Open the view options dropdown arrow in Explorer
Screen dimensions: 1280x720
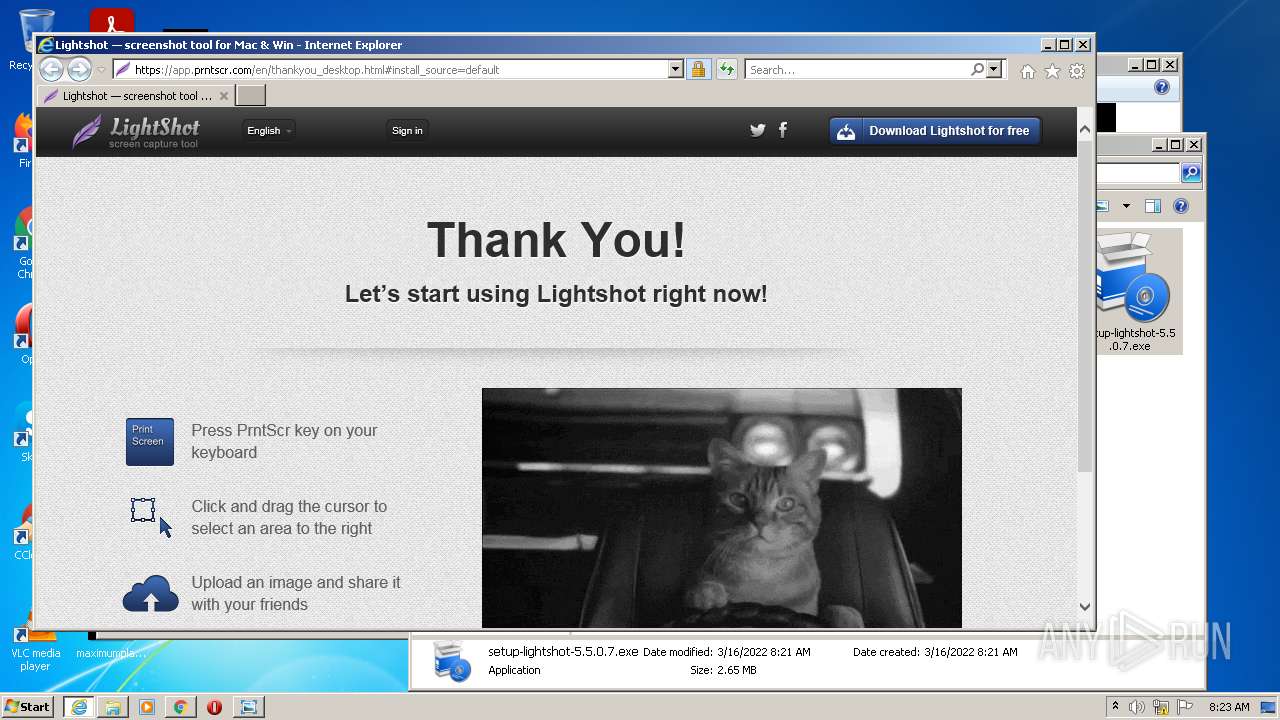point(1126,206)
